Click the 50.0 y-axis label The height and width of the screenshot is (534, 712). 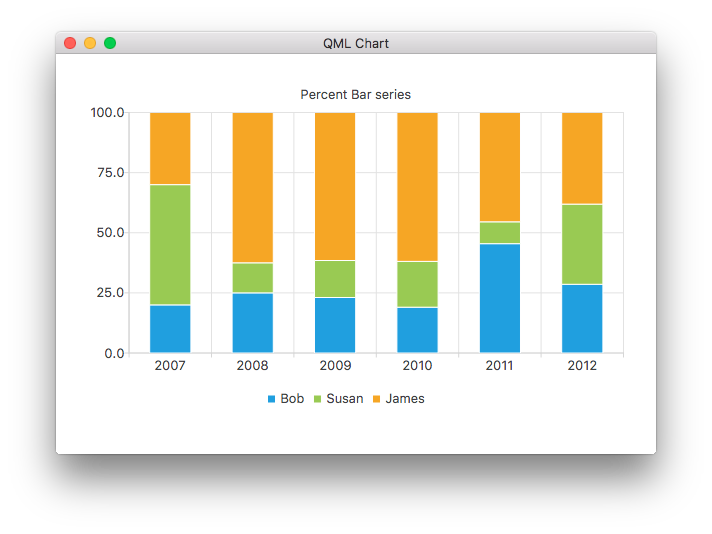[x=109, y=233]
